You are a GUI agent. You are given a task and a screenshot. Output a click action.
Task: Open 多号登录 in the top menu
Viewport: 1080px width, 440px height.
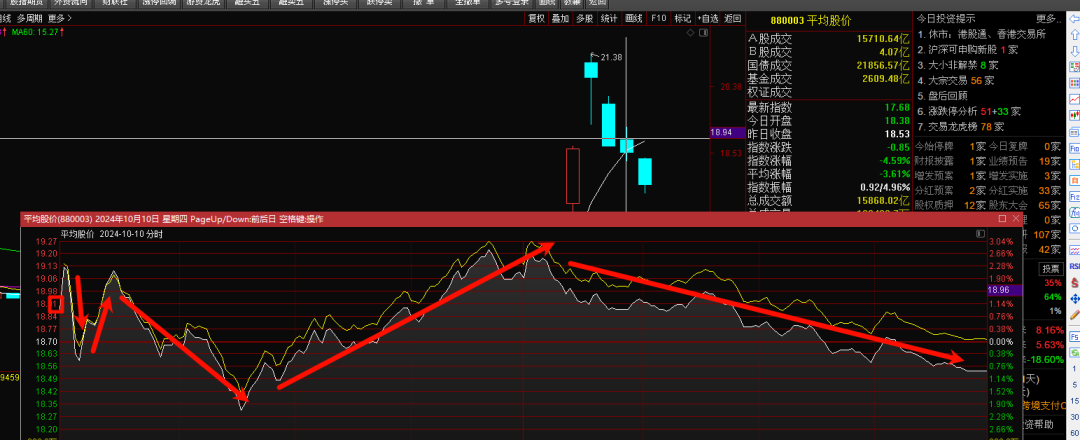point(512,3)
